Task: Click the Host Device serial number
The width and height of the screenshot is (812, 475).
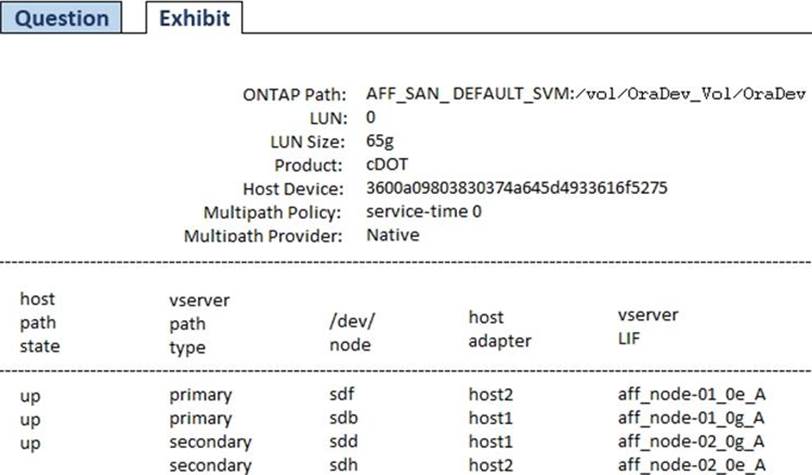Action: click(516, 188)
